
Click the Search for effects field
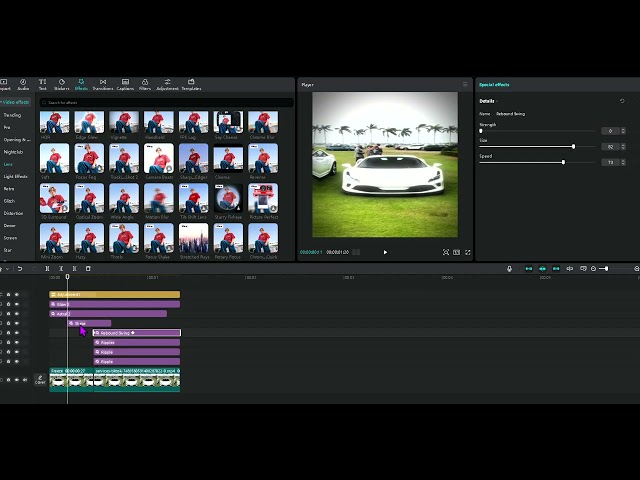(167, 102)
